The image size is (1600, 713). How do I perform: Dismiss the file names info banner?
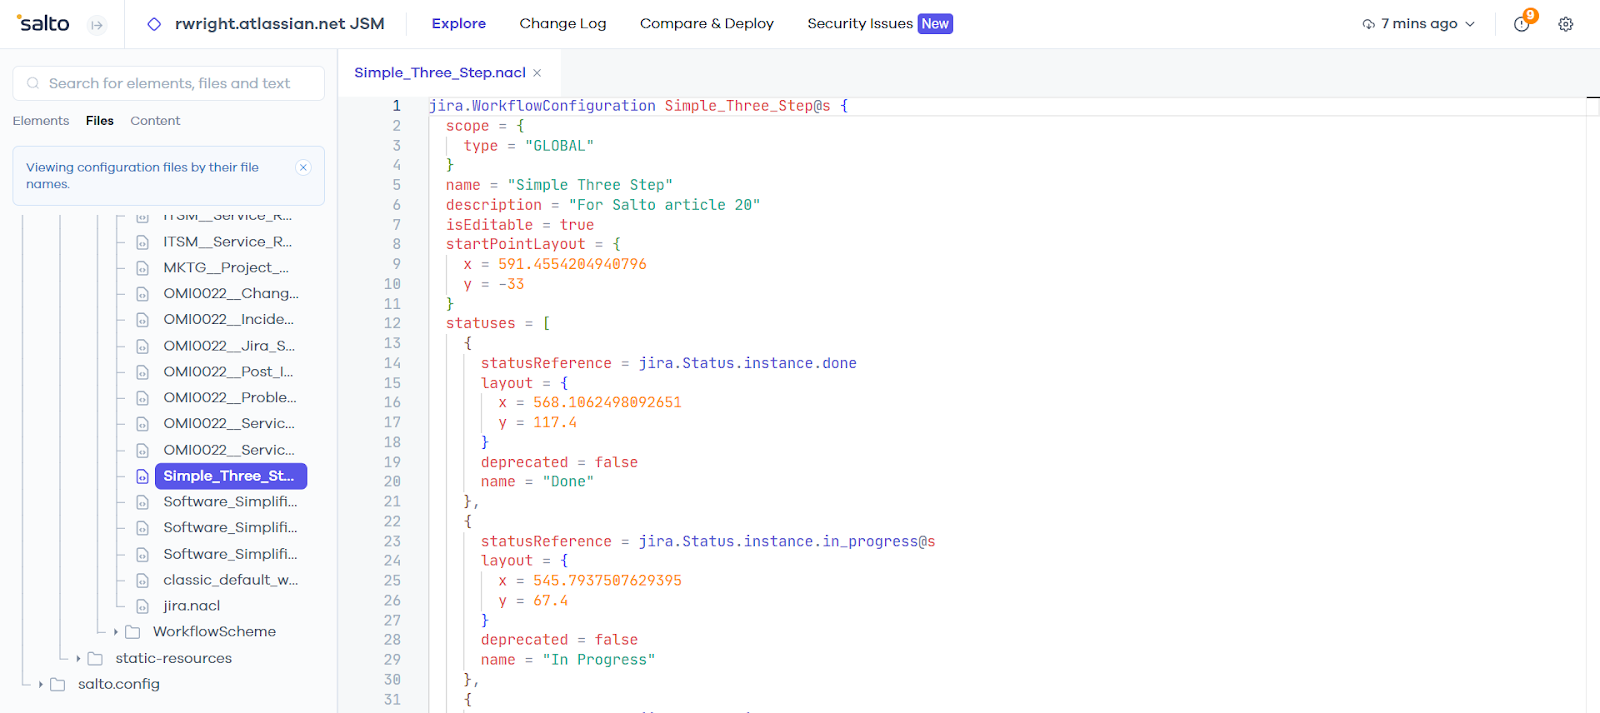(x=304, y=167)
